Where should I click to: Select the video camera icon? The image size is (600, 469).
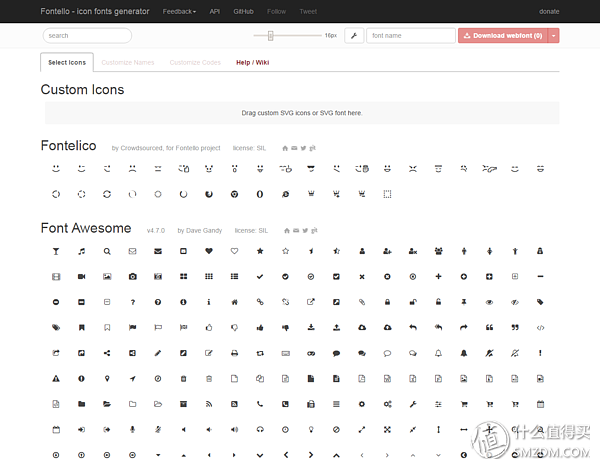[x=82, y=277]
